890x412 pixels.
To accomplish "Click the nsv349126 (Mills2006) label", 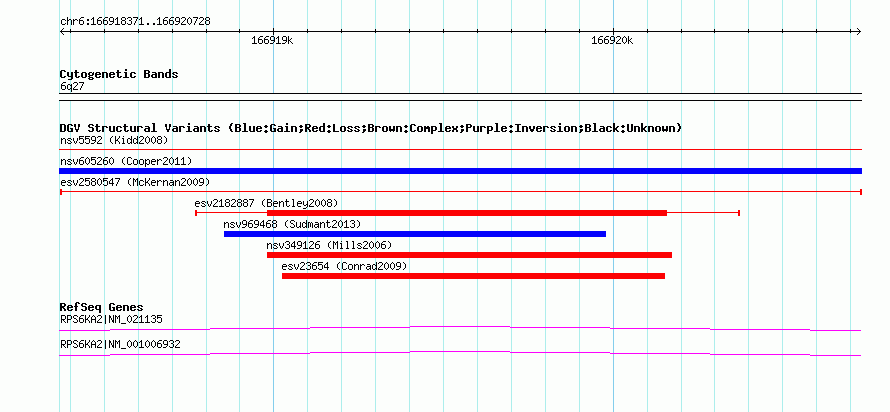I will pos(329,245).
